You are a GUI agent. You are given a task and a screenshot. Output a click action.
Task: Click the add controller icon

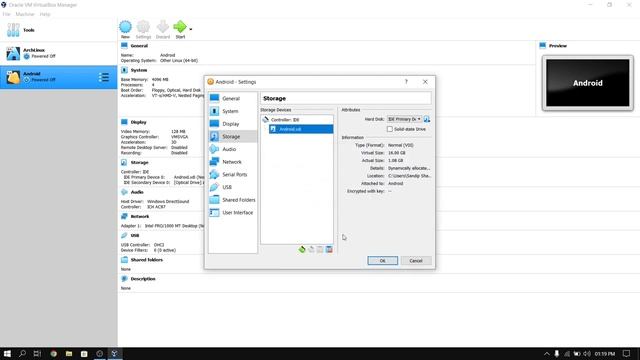pyautogui.click(x=302, y=249)
